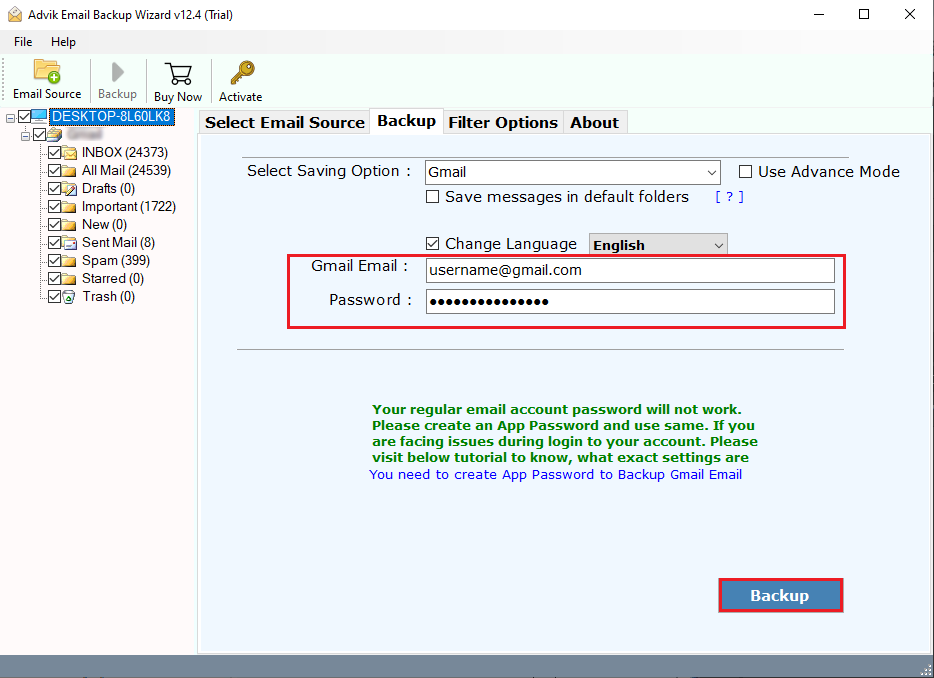Select the Trash (0) label

[x=108, y=296]
